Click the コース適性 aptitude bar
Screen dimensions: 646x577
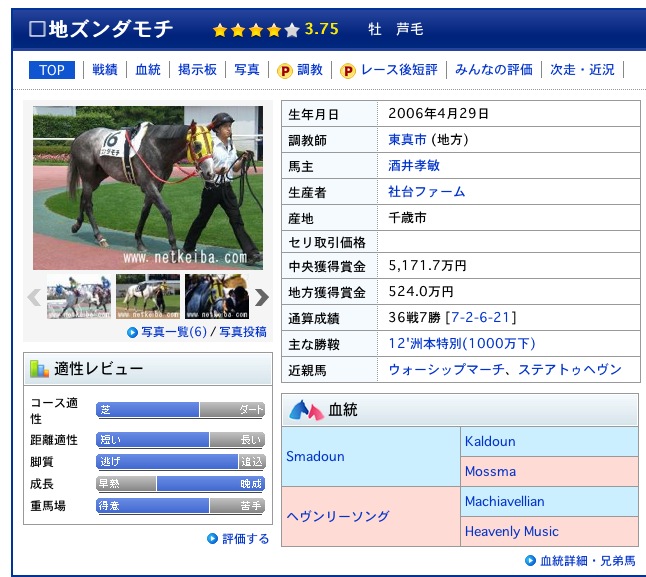point(180,409)
